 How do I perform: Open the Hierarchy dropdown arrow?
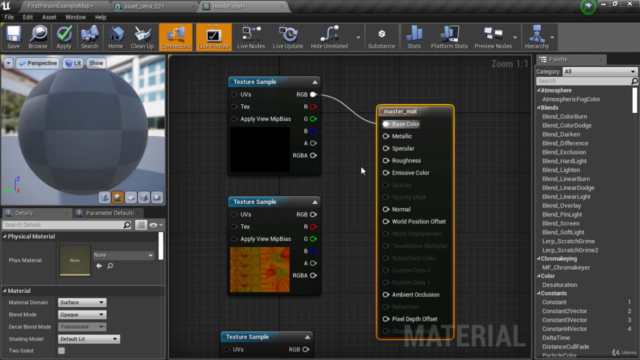pyautogui.click(x=552, y=37)
